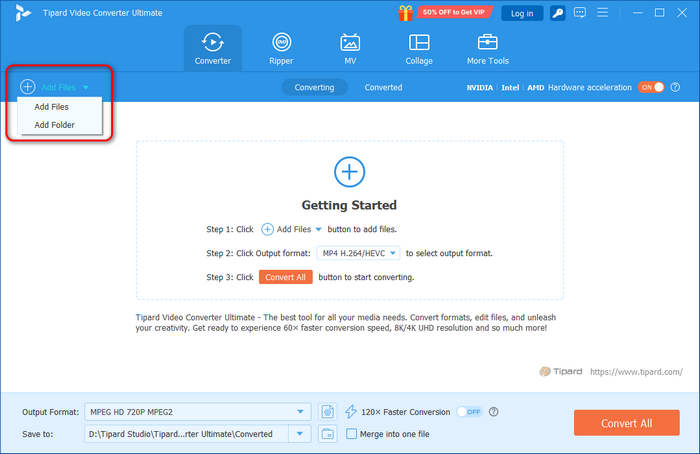700x454 pixels.
Task: Open the MV tab
Action: pyautogui.click(x=350, y=48)
